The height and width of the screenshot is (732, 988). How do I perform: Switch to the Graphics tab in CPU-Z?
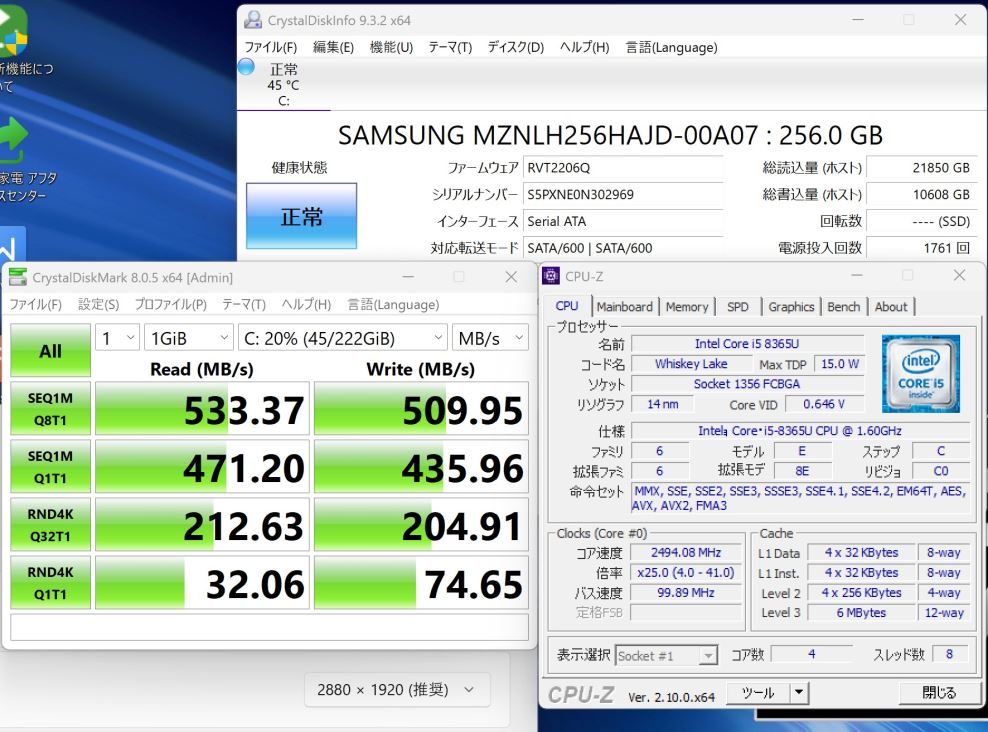(791, 307)
